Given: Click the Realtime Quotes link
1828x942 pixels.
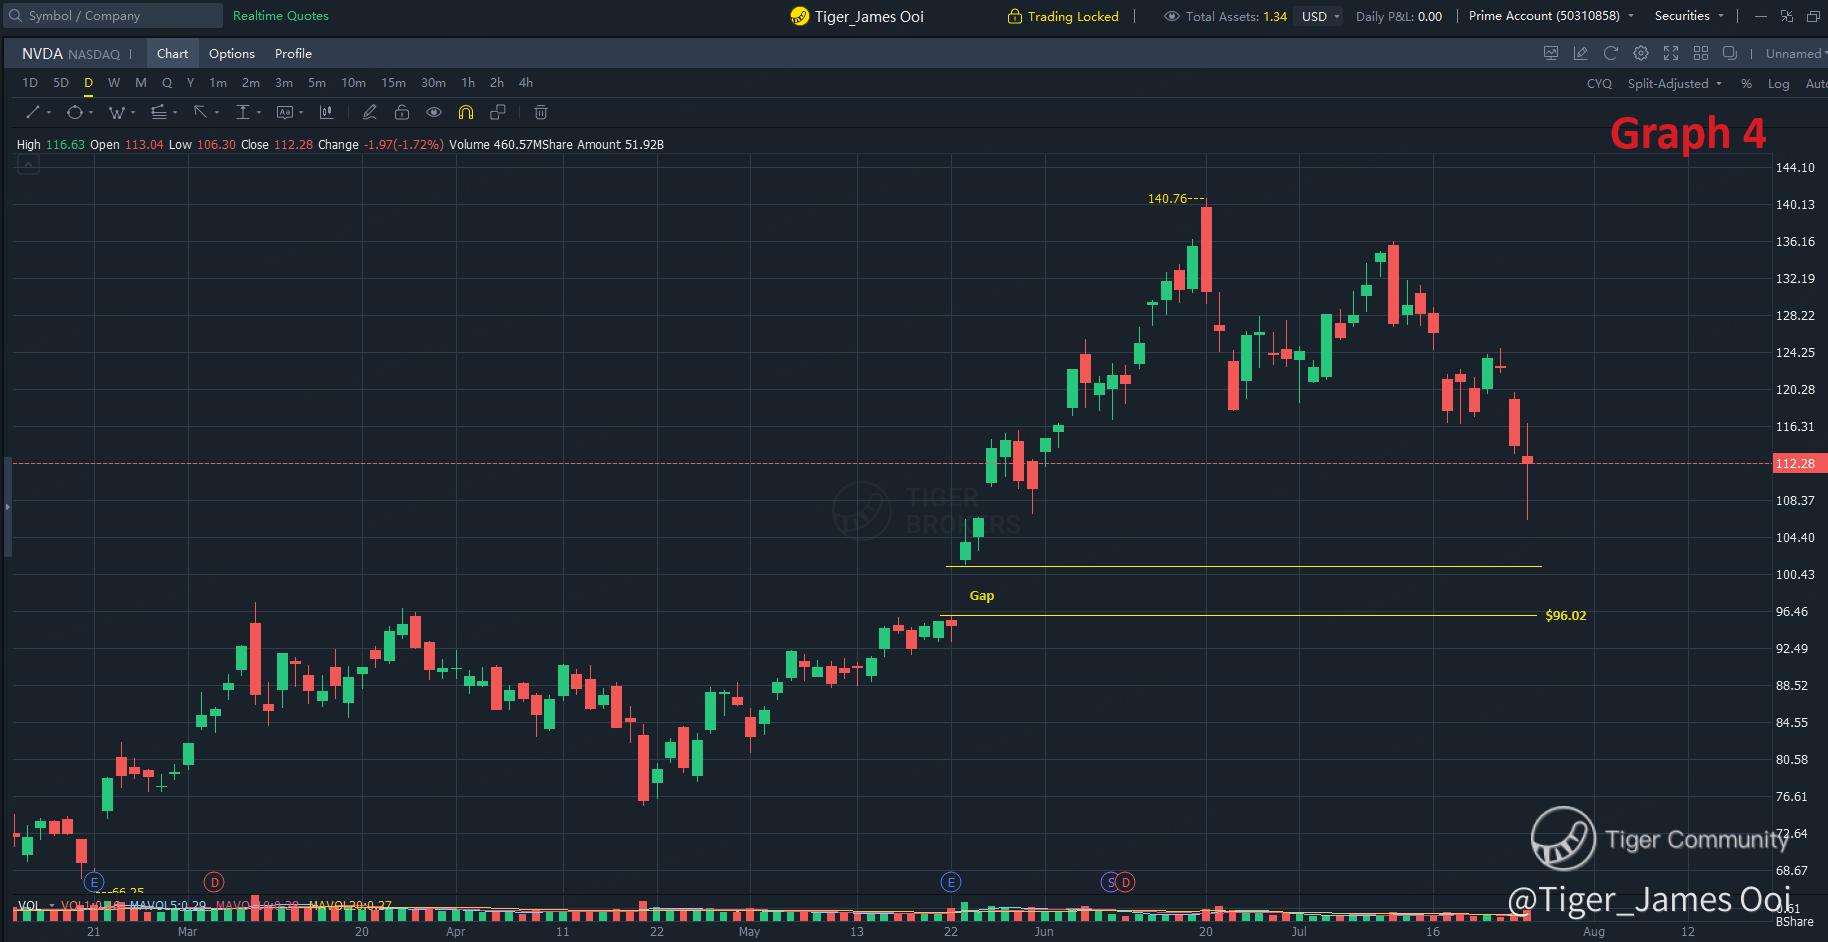Looking at the screenshot, I should [281, 16].
